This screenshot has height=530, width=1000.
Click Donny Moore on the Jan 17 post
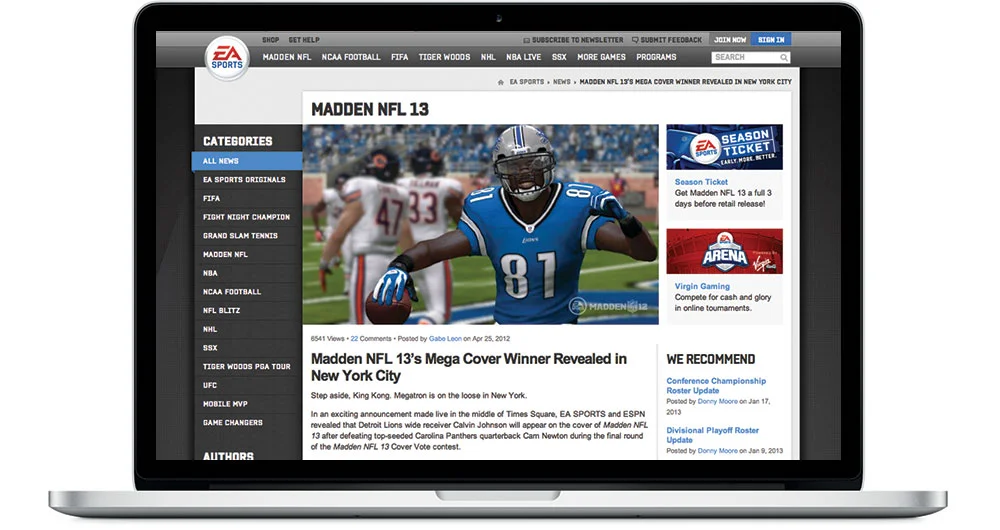click(x=717, y=402)
